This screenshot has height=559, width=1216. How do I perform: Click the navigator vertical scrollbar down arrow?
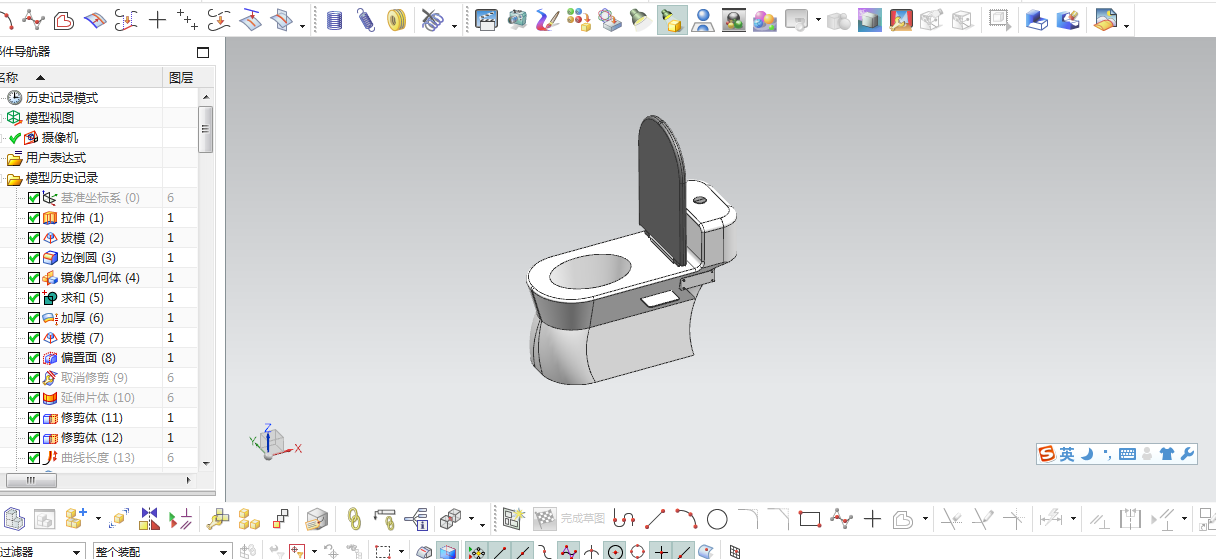point(206,462)
